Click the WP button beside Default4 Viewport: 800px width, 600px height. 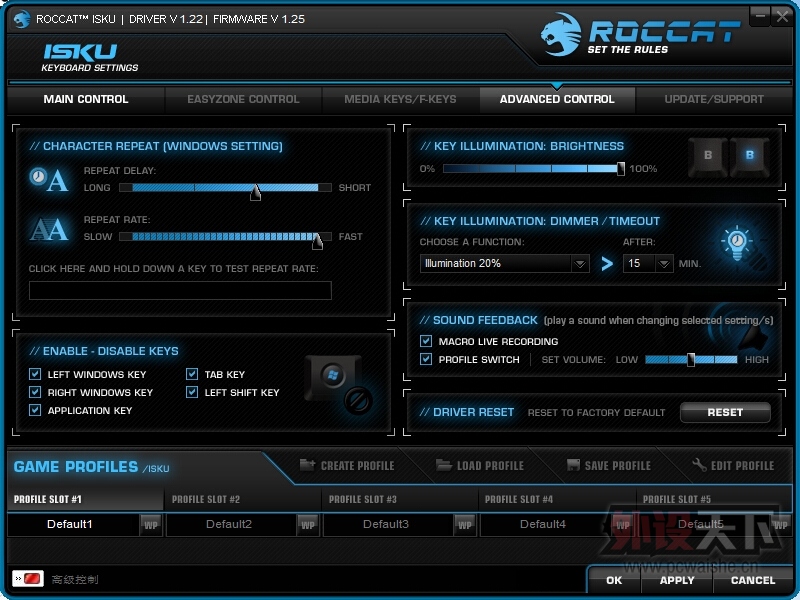point(622,525)
